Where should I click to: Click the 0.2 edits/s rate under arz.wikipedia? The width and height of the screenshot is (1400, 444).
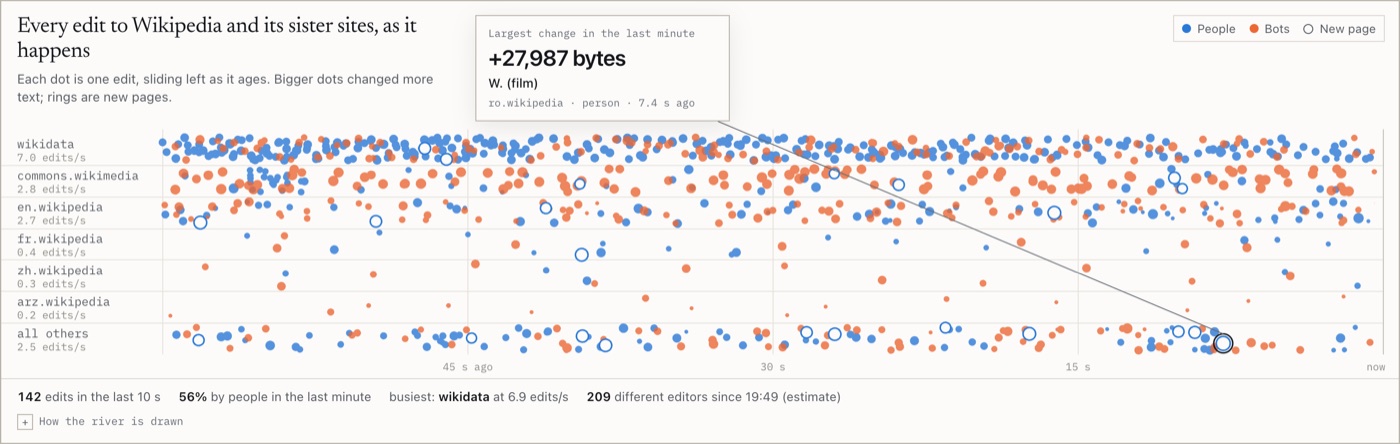[51, 315]
